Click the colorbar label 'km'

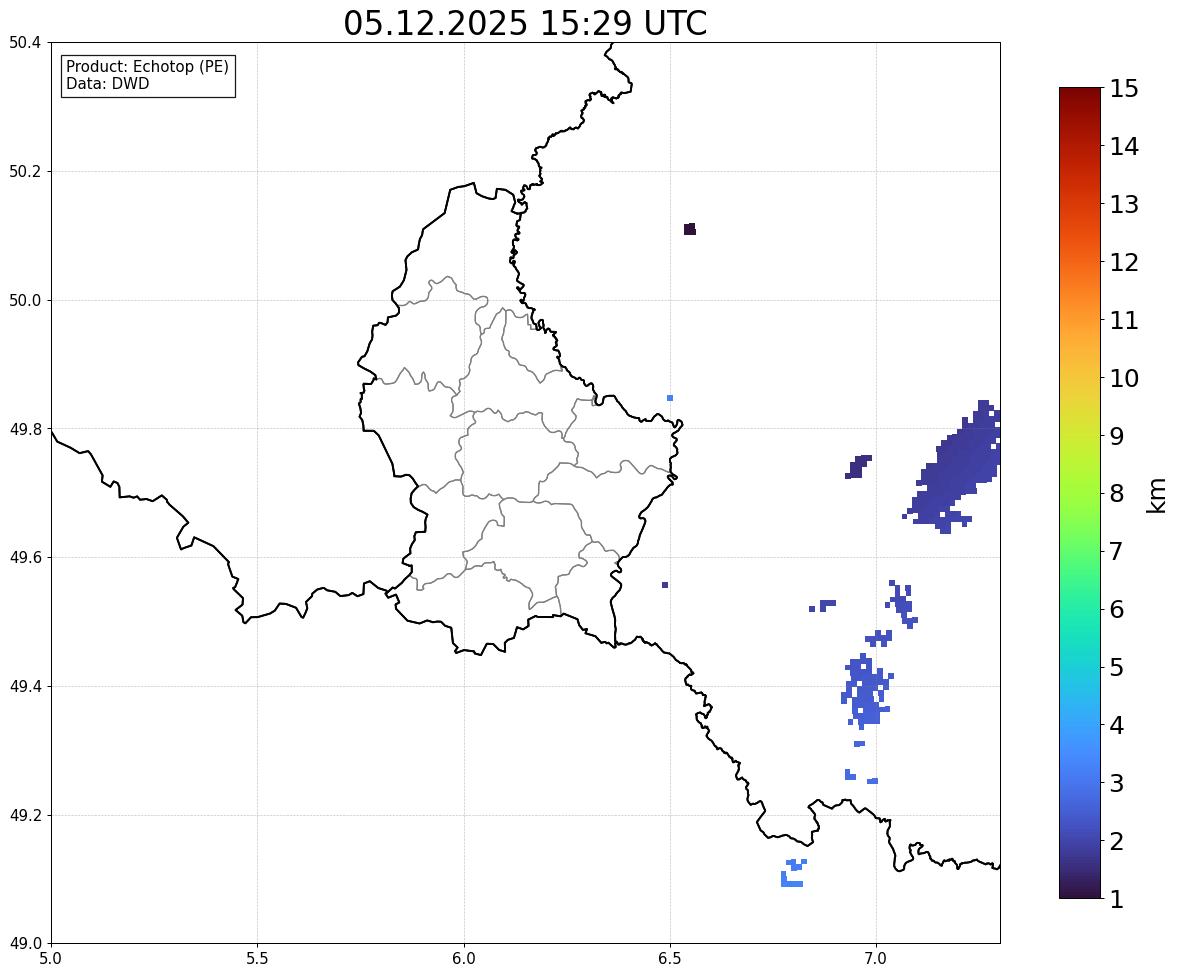click(x=1156, y=495)
